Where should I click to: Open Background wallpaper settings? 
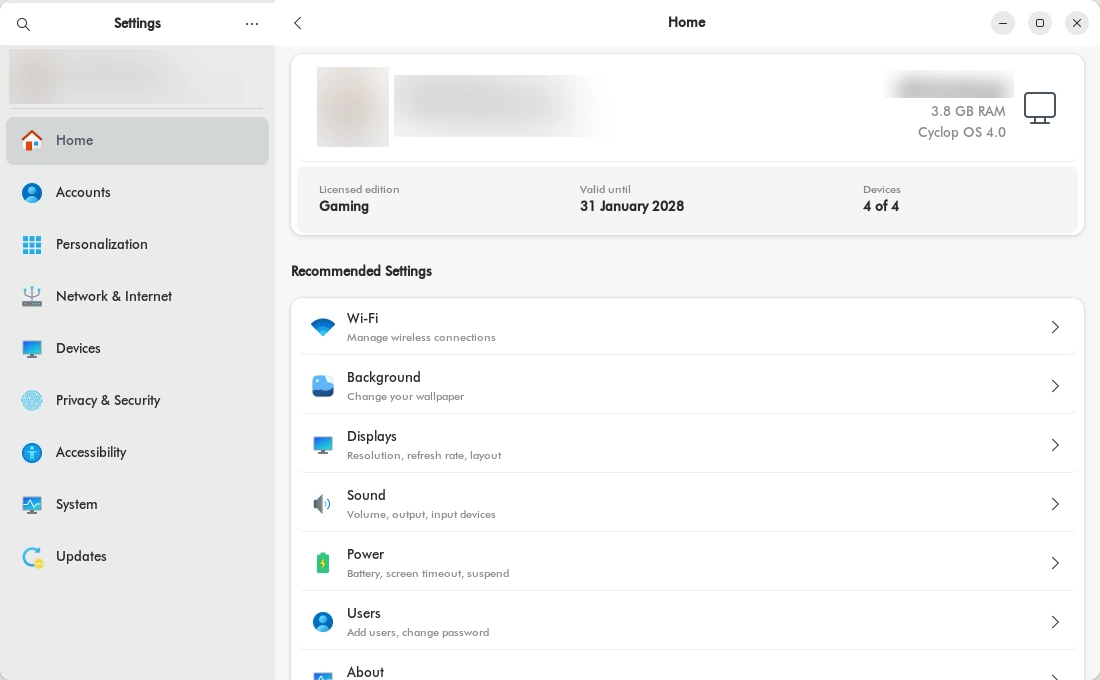coord(688,386)
